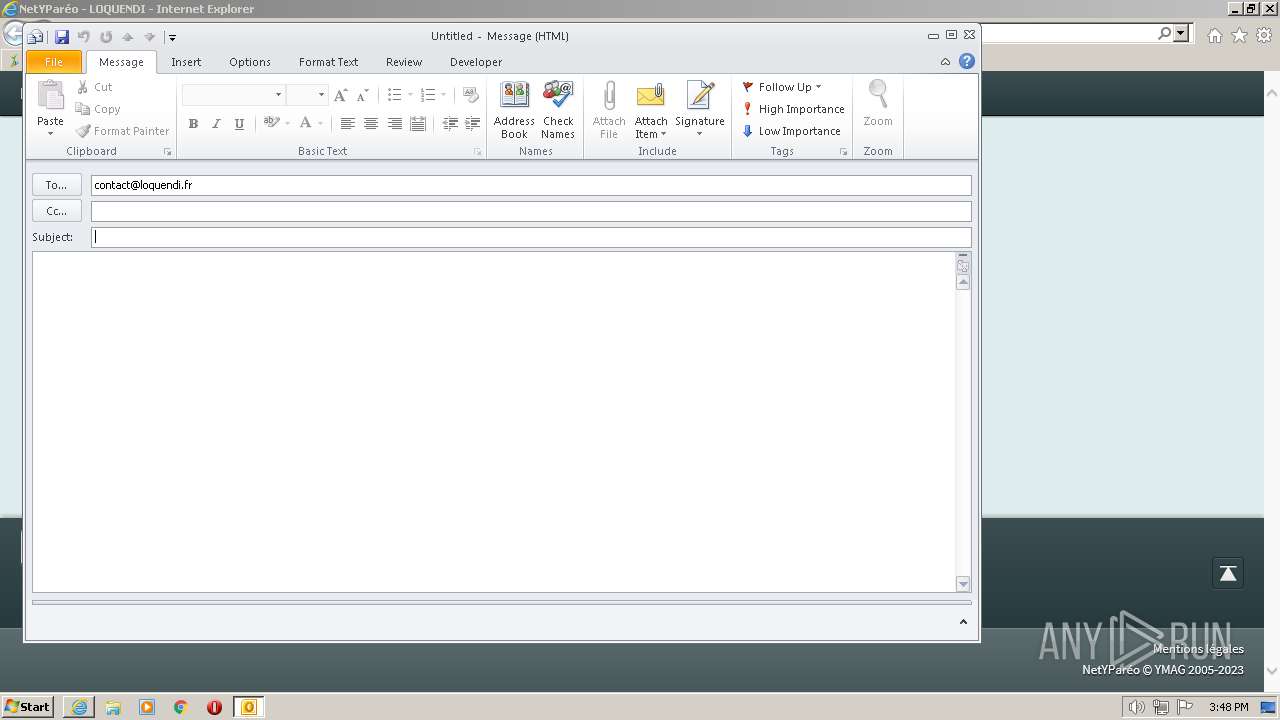
Task: Click the Redo icon in the quick access toolbar
Action: [x=106, y=37]
